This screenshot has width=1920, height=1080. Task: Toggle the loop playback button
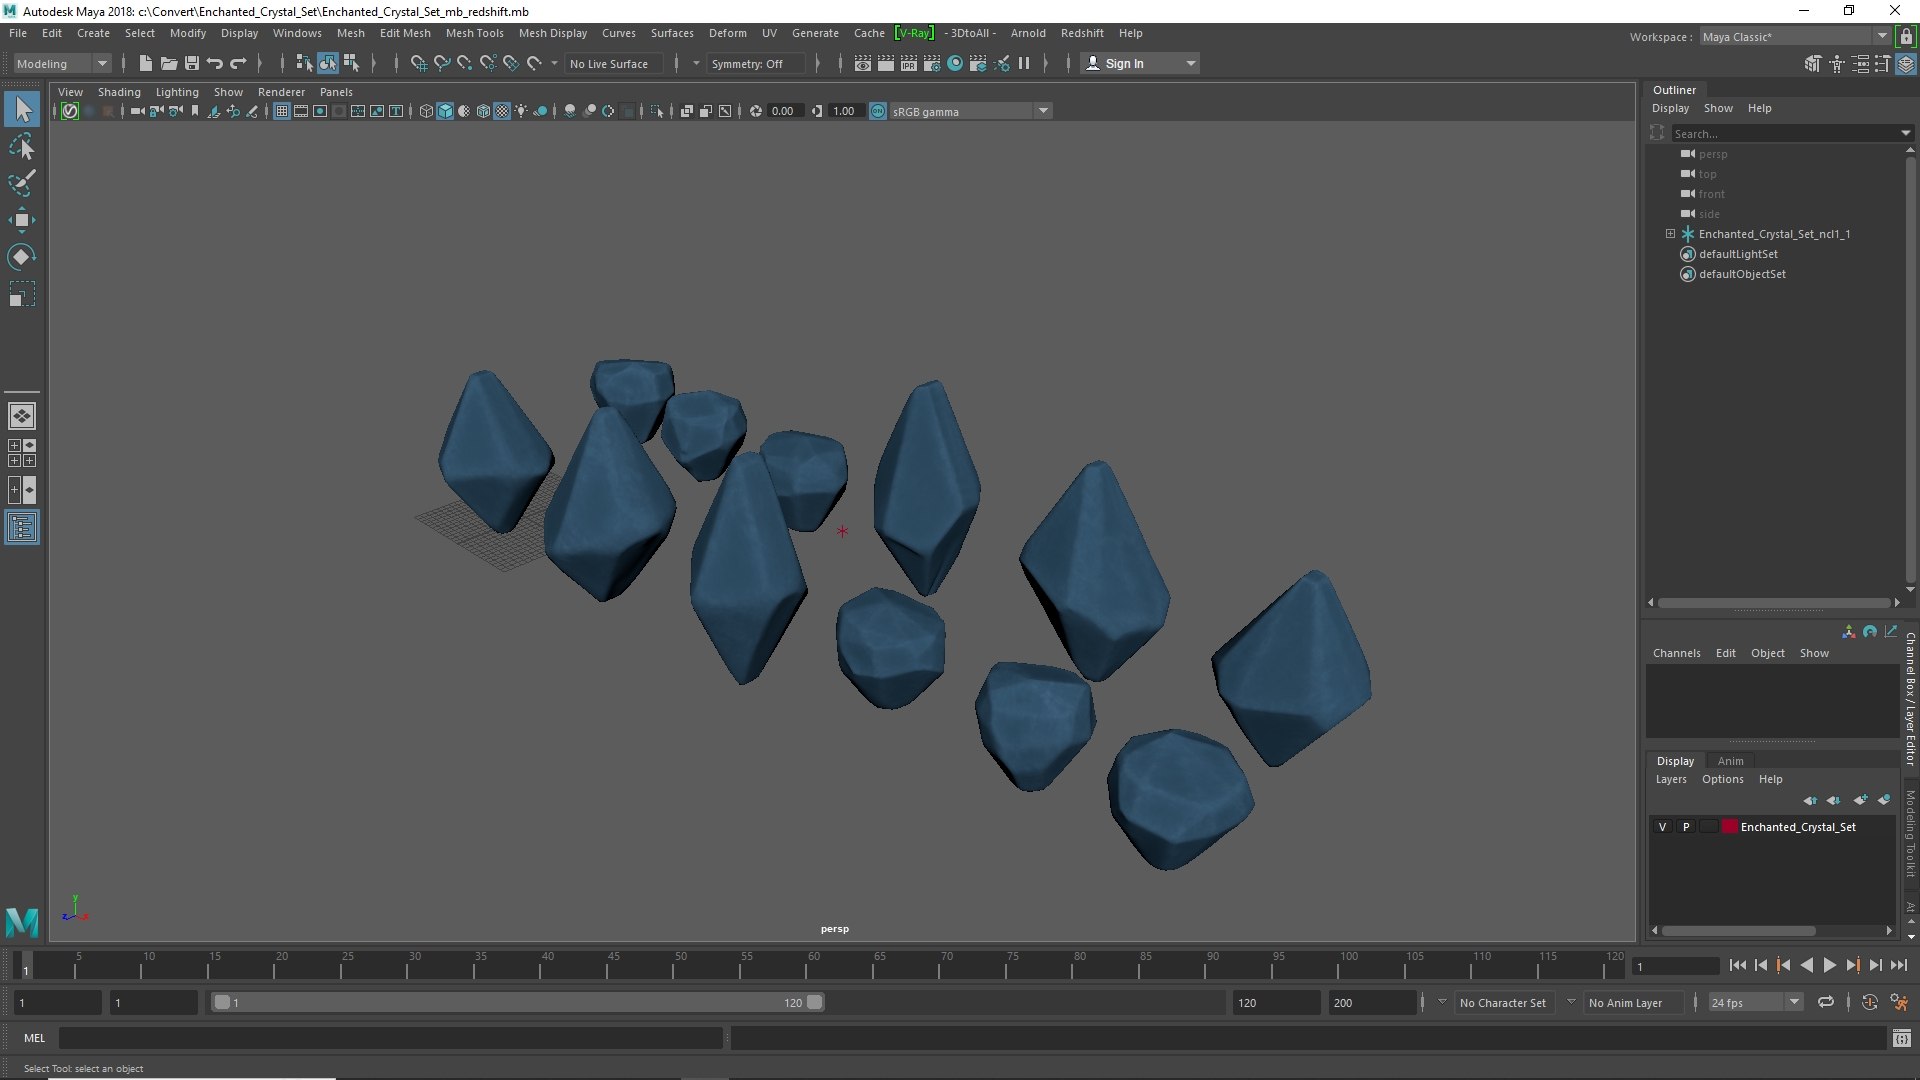pos(1826,1002)
